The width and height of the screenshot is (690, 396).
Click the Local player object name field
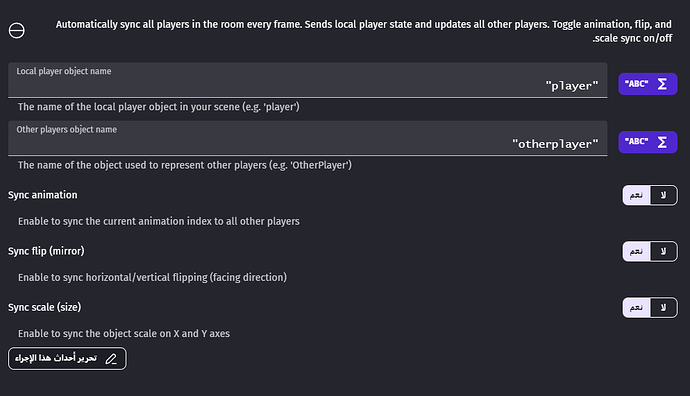coord(308,80)
